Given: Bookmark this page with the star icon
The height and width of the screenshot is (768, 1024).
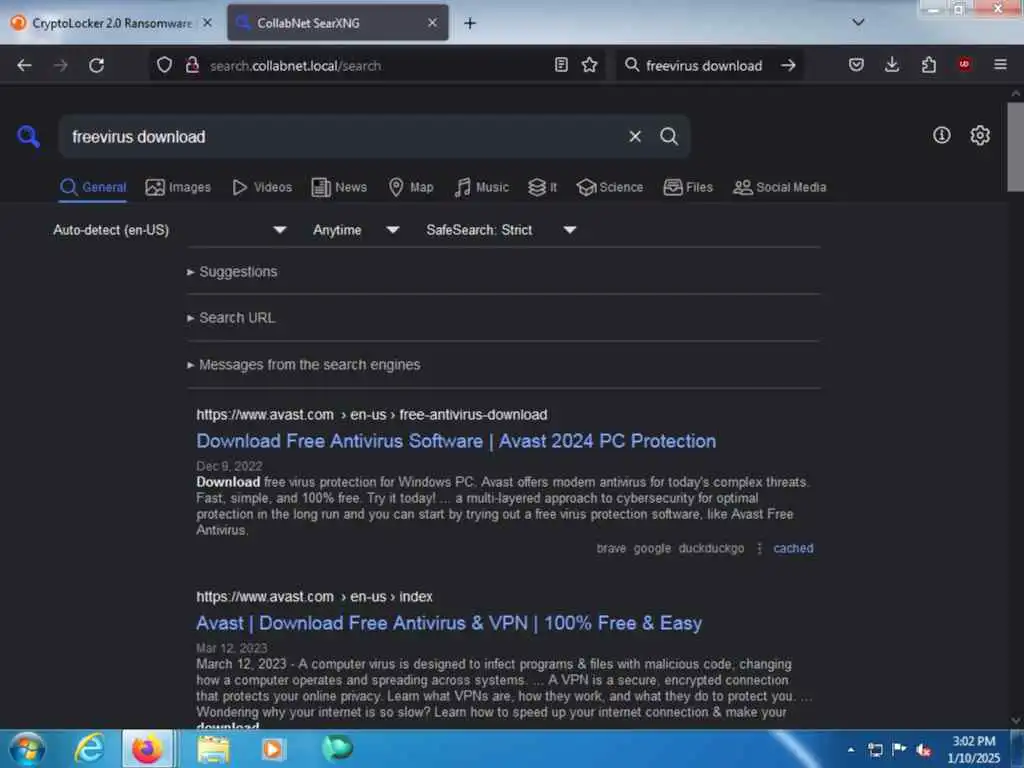Looking at the screenshot, I should pos(590,65).
